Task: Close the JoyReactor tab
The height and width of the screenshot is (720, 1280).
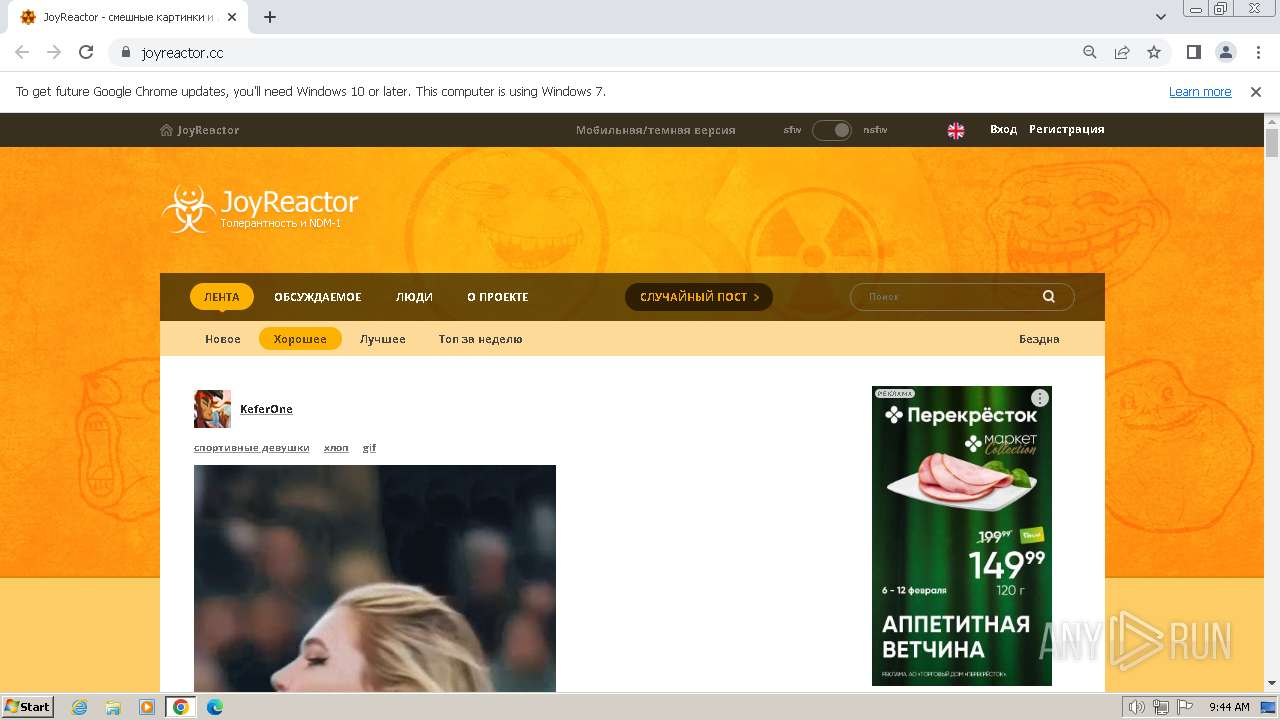Action: (233, 17)
